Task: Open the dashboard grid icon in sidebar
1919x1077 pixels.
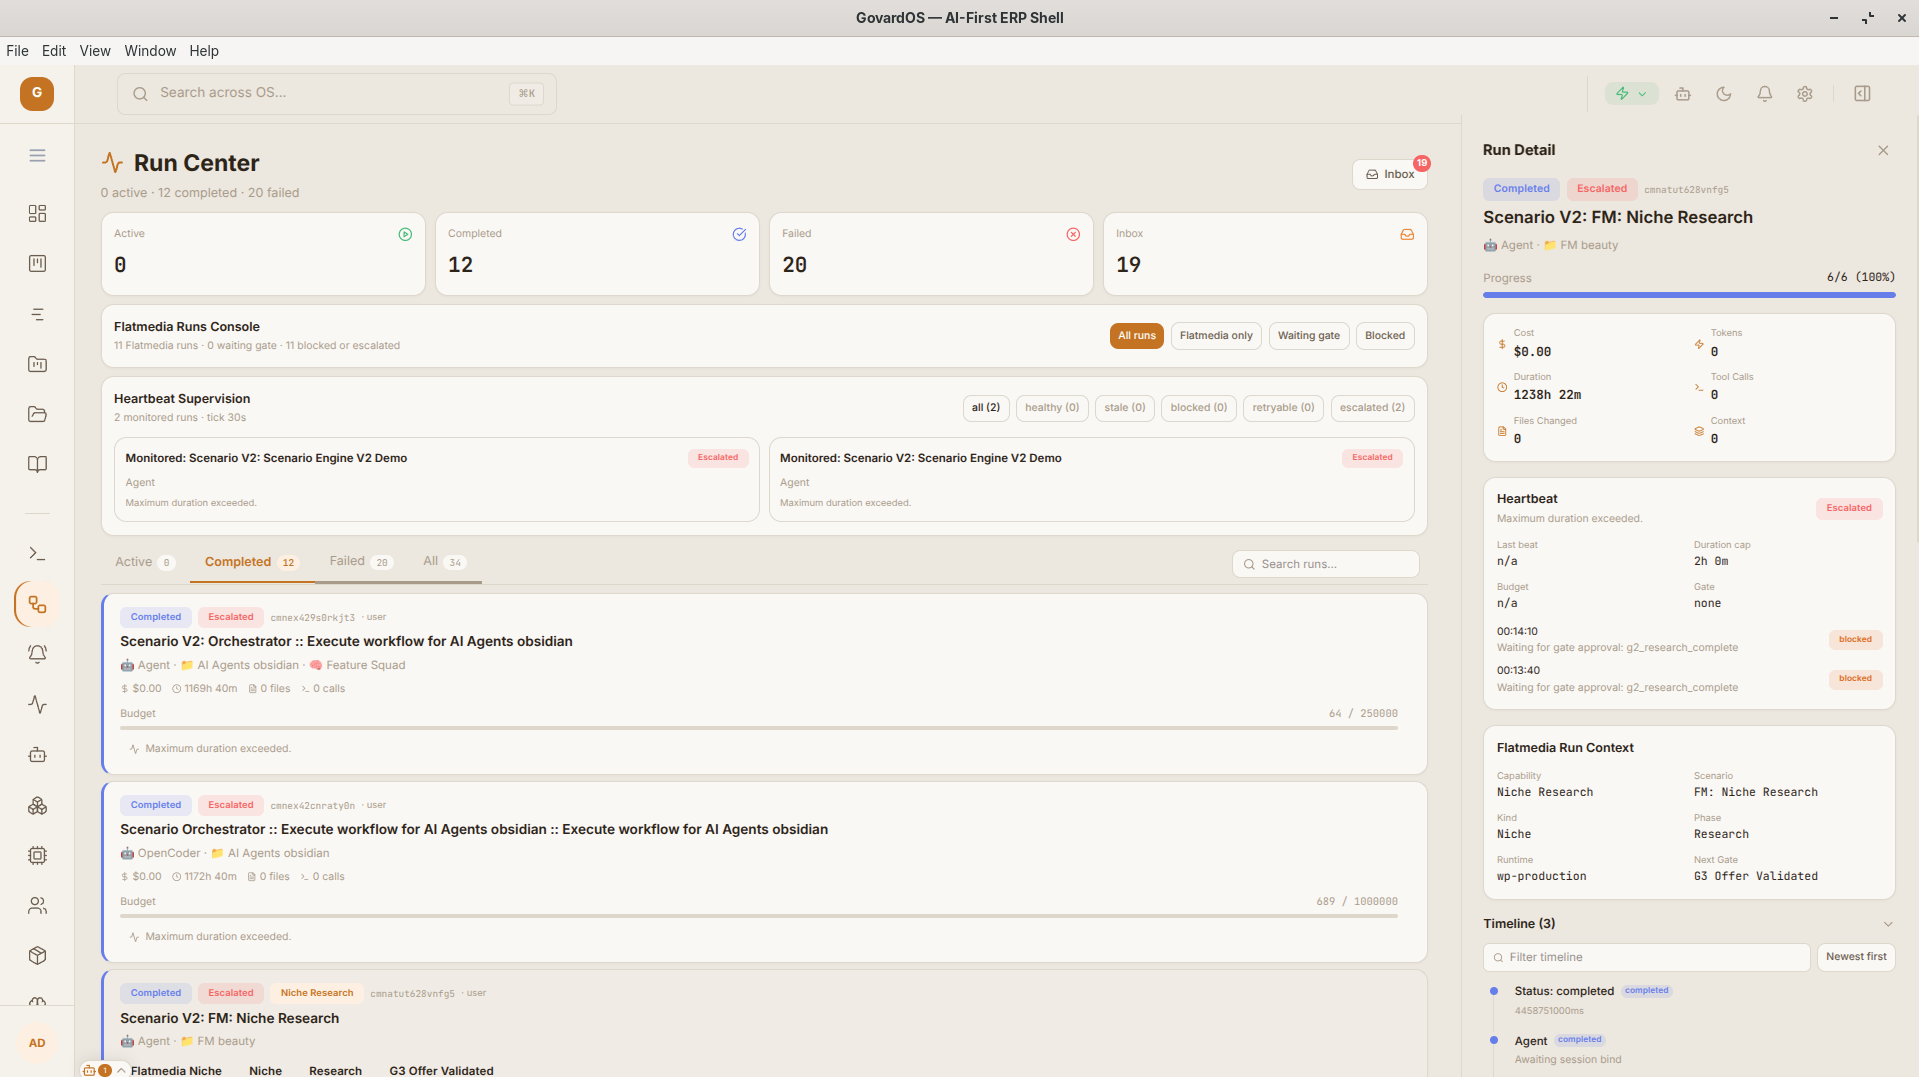Action: tap(37, 213)
